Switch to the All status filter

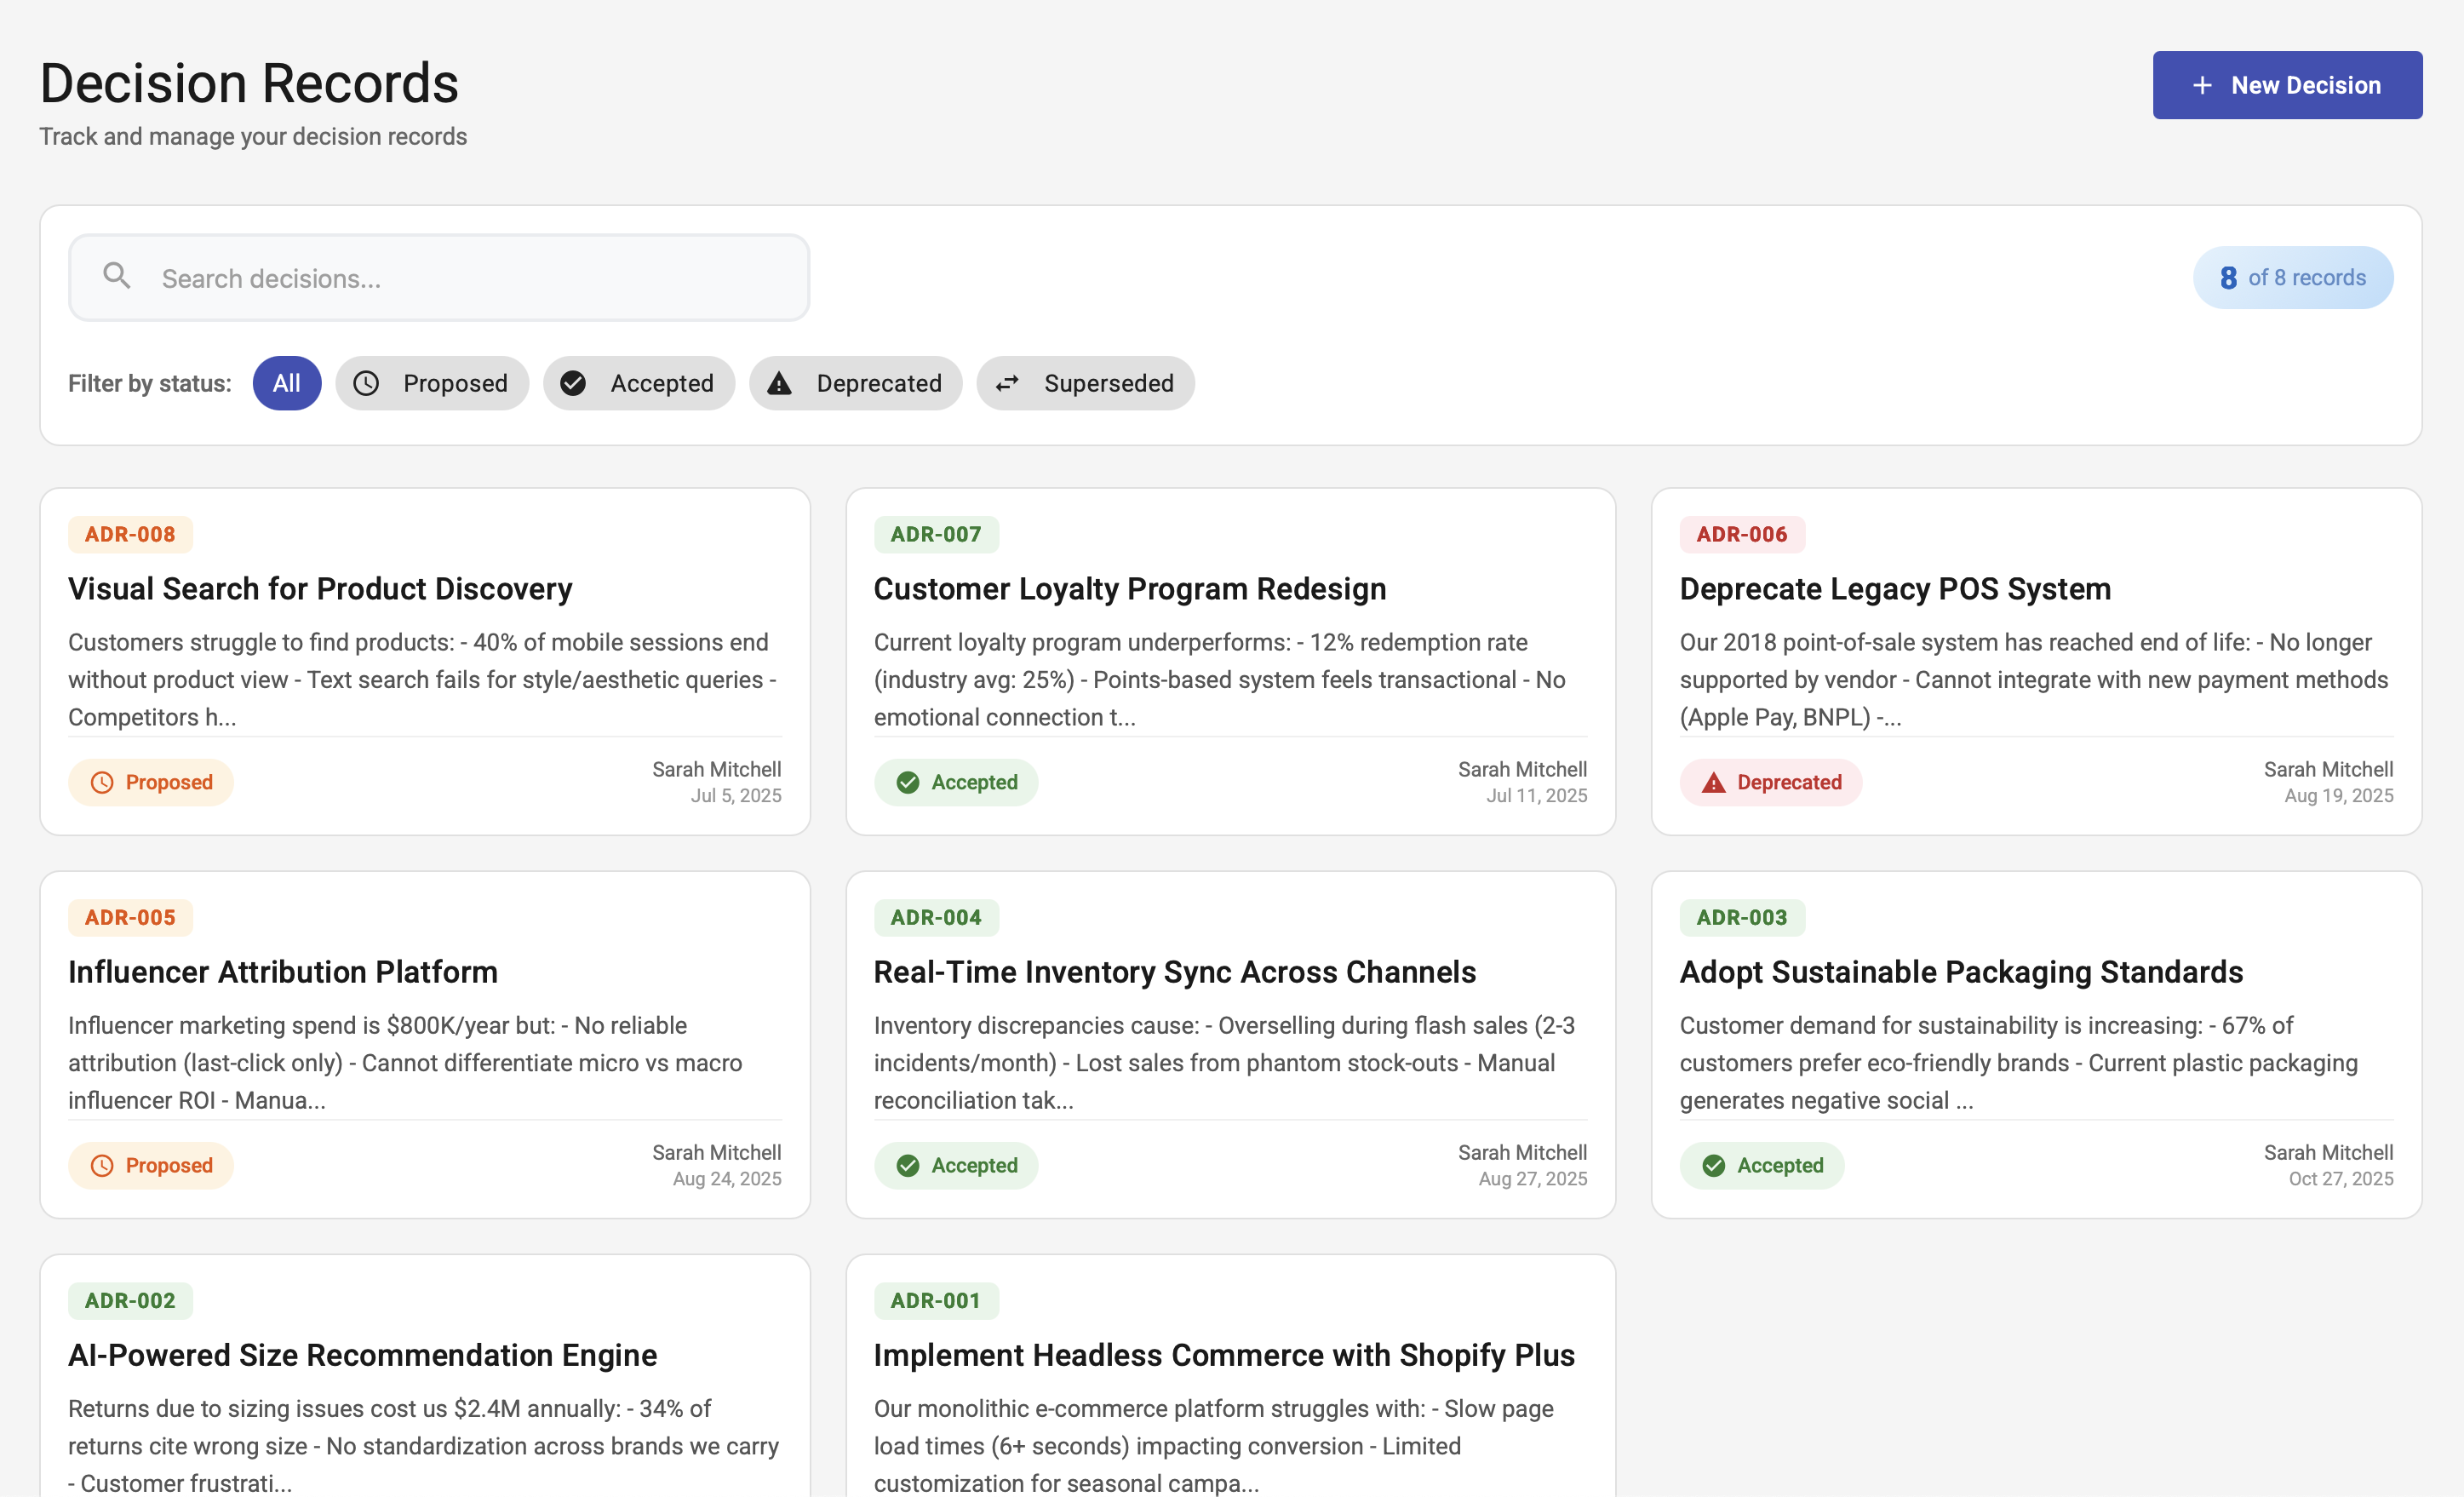point(287,383)
